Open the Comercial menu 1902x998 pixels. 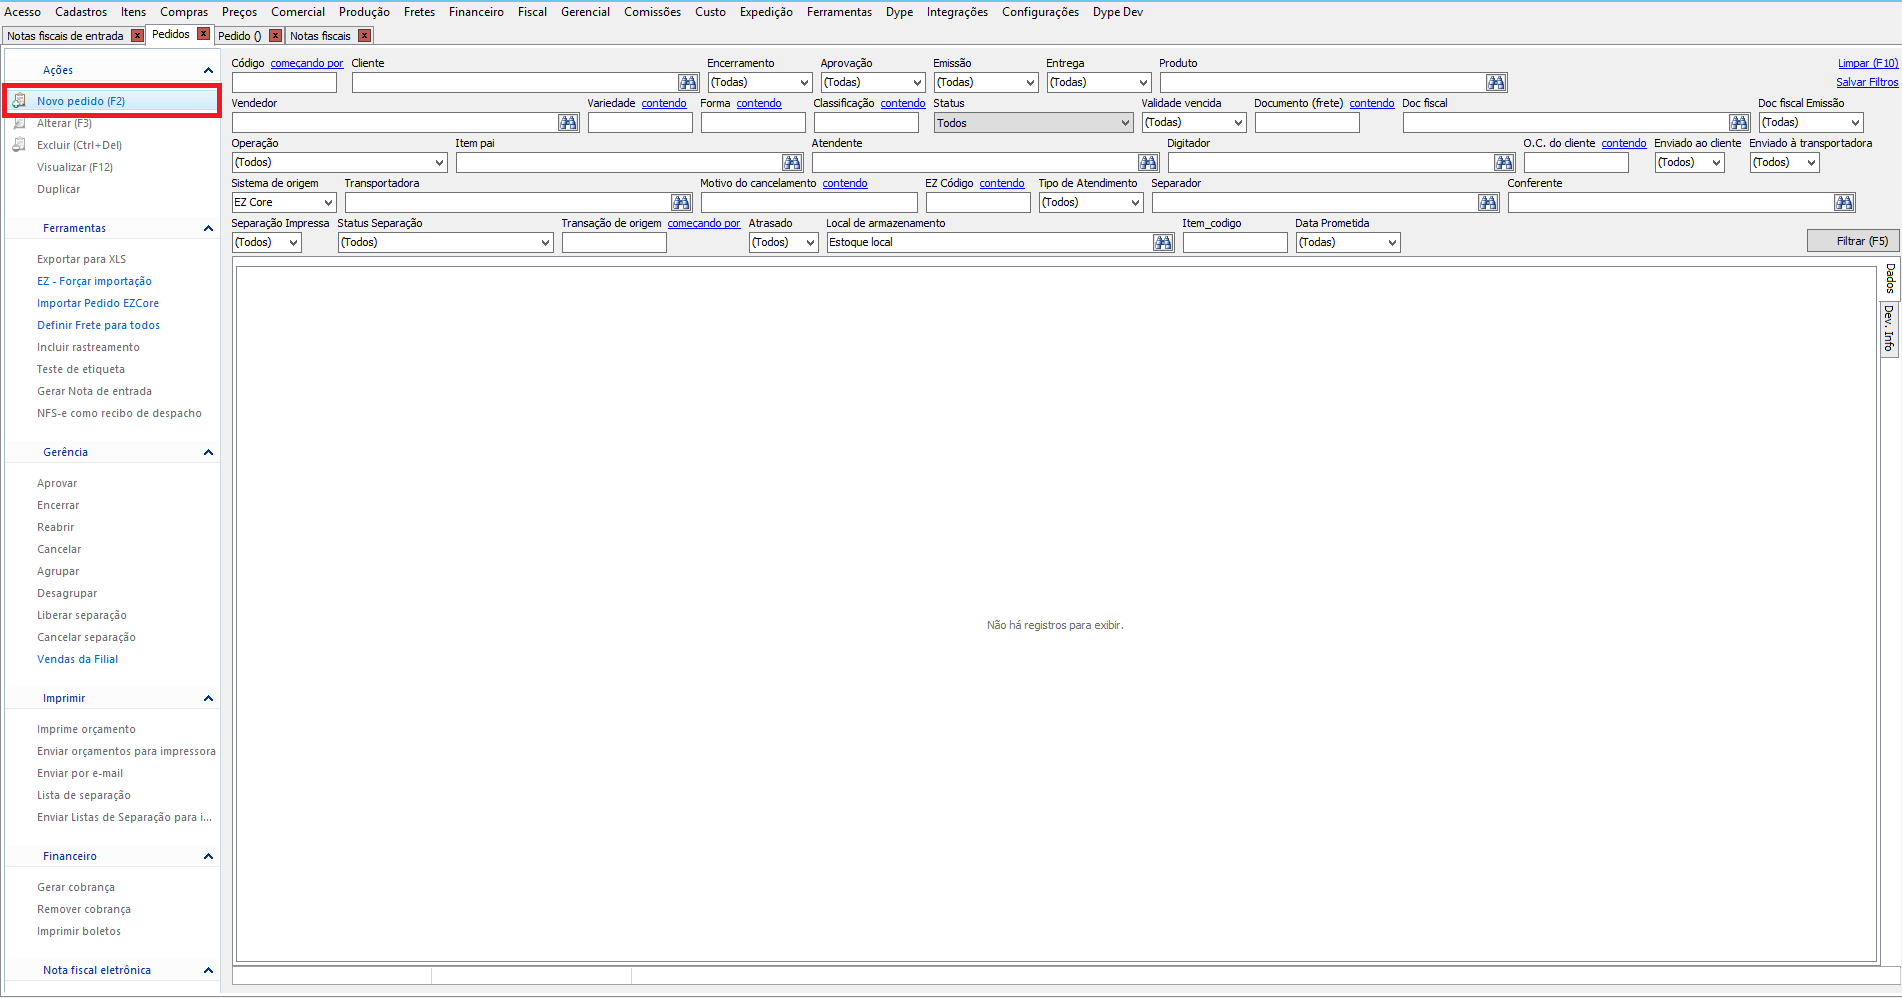click(298, 12)
